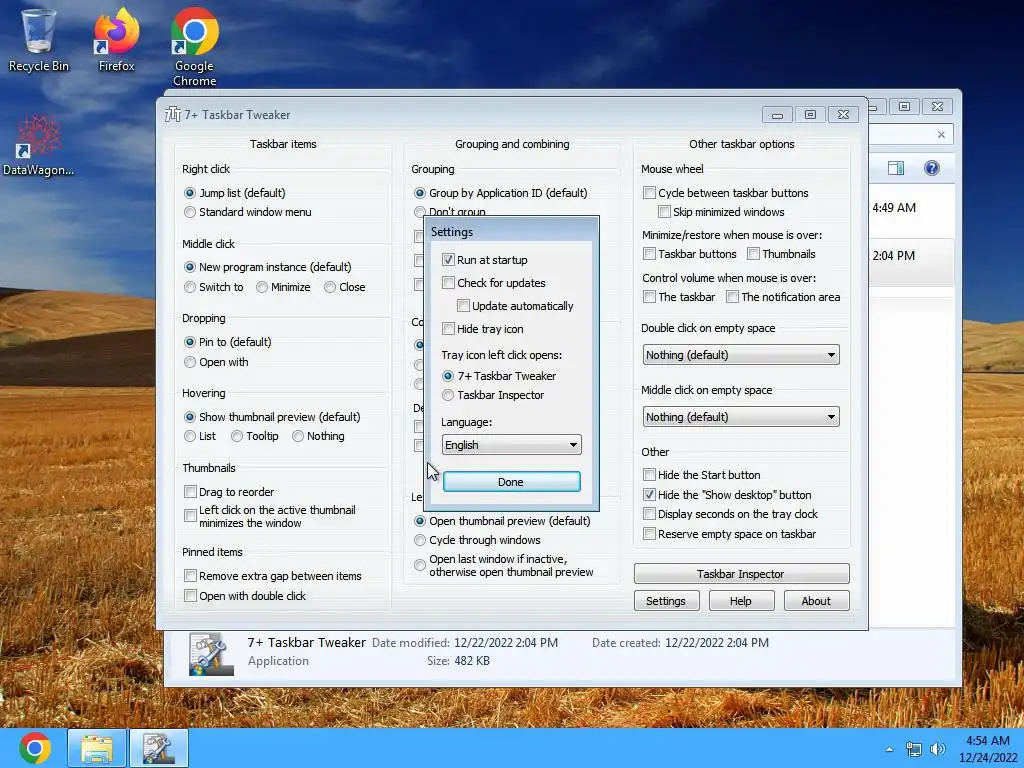Open Google Chrome desktop shortcut
Image resolution: width=1024 pixels, height=768 pixels.
pos(195,47)
